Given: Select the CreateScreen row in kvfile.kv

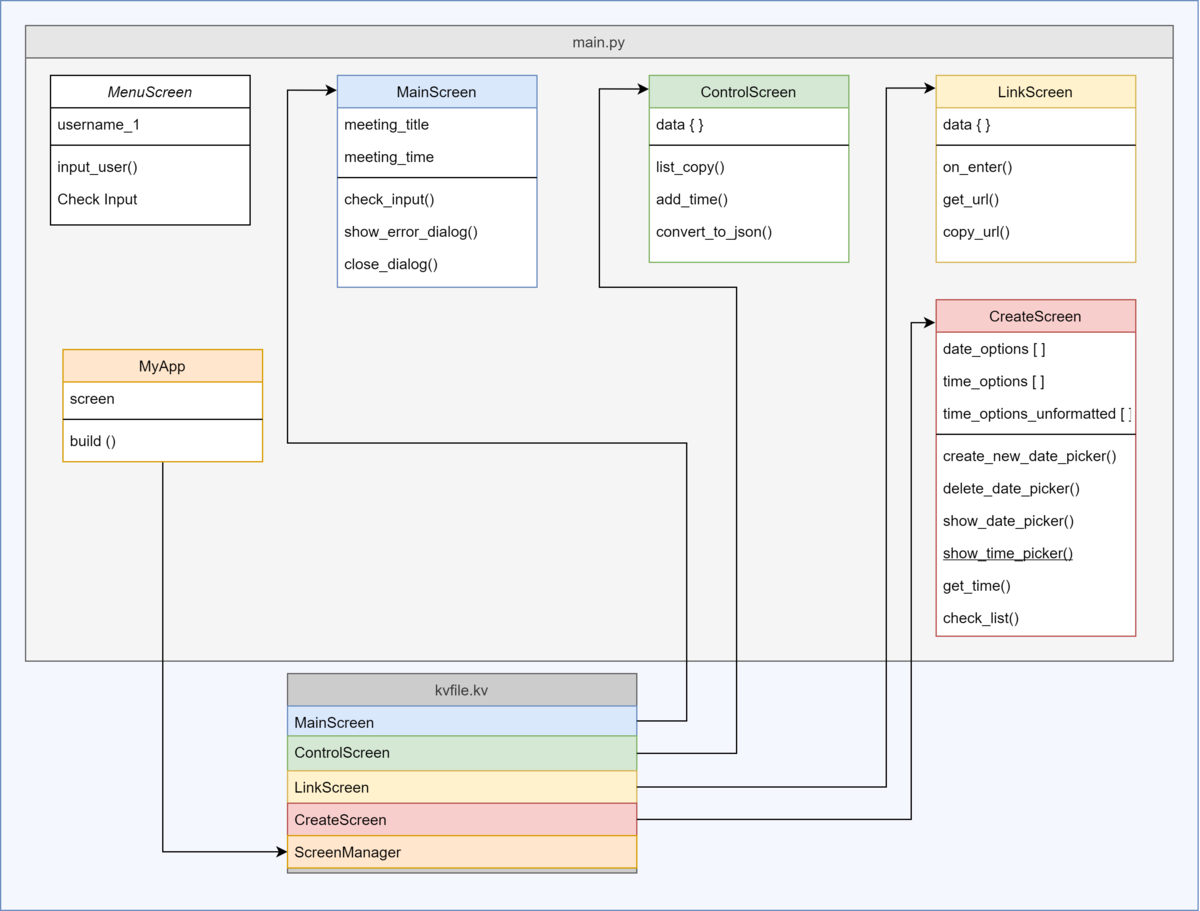Looking at the screenshot, I should (461, 819).
